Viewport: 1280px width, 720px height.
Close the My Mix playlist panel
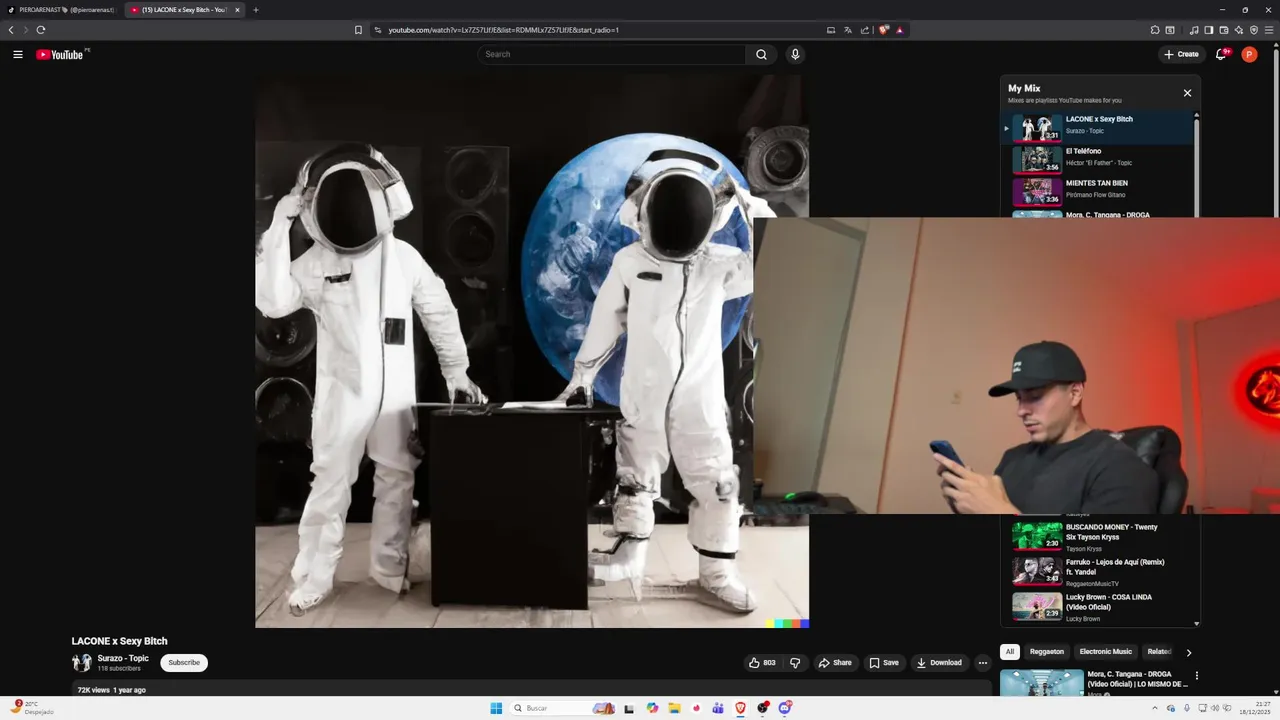pos(1187,93)
